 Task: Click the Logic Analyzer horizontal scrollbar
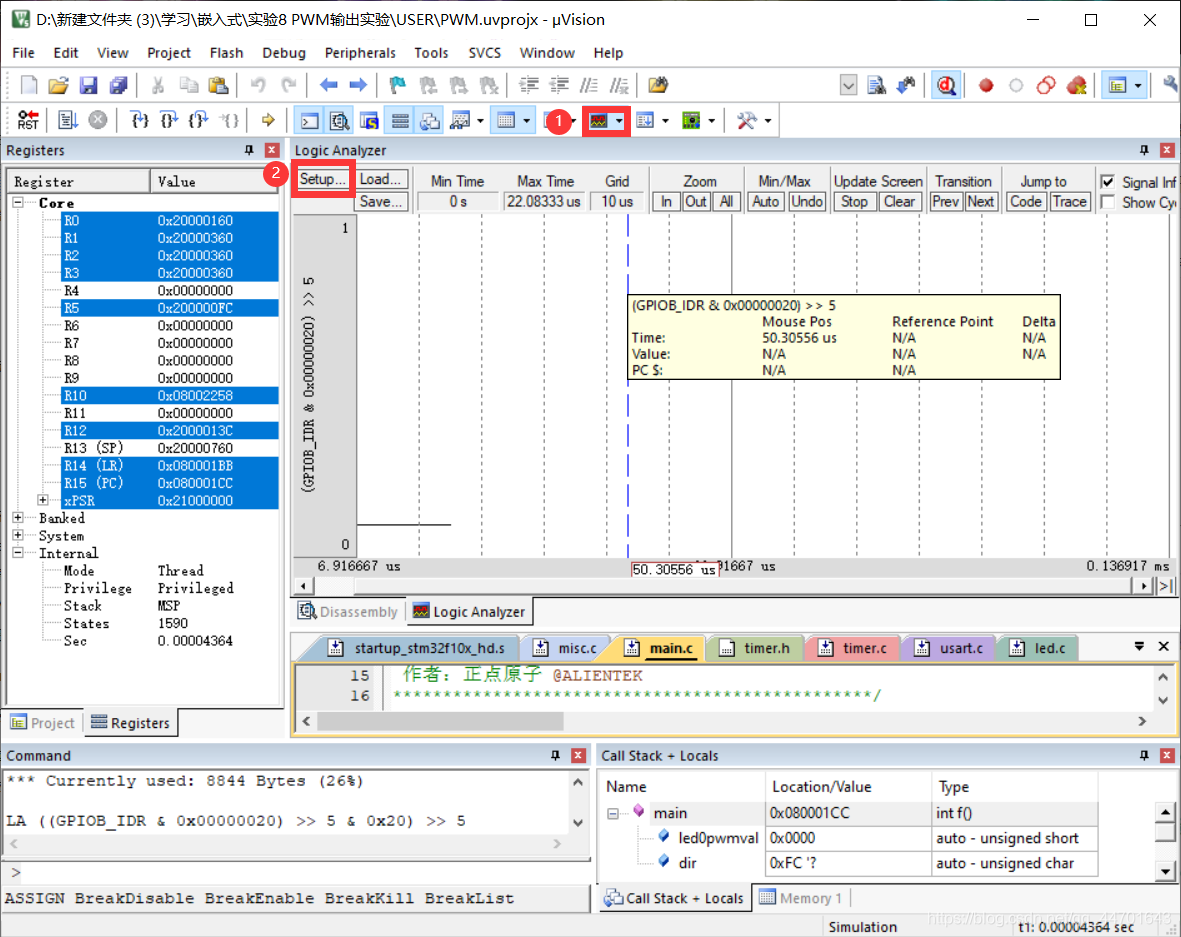[x=723, y=585]
